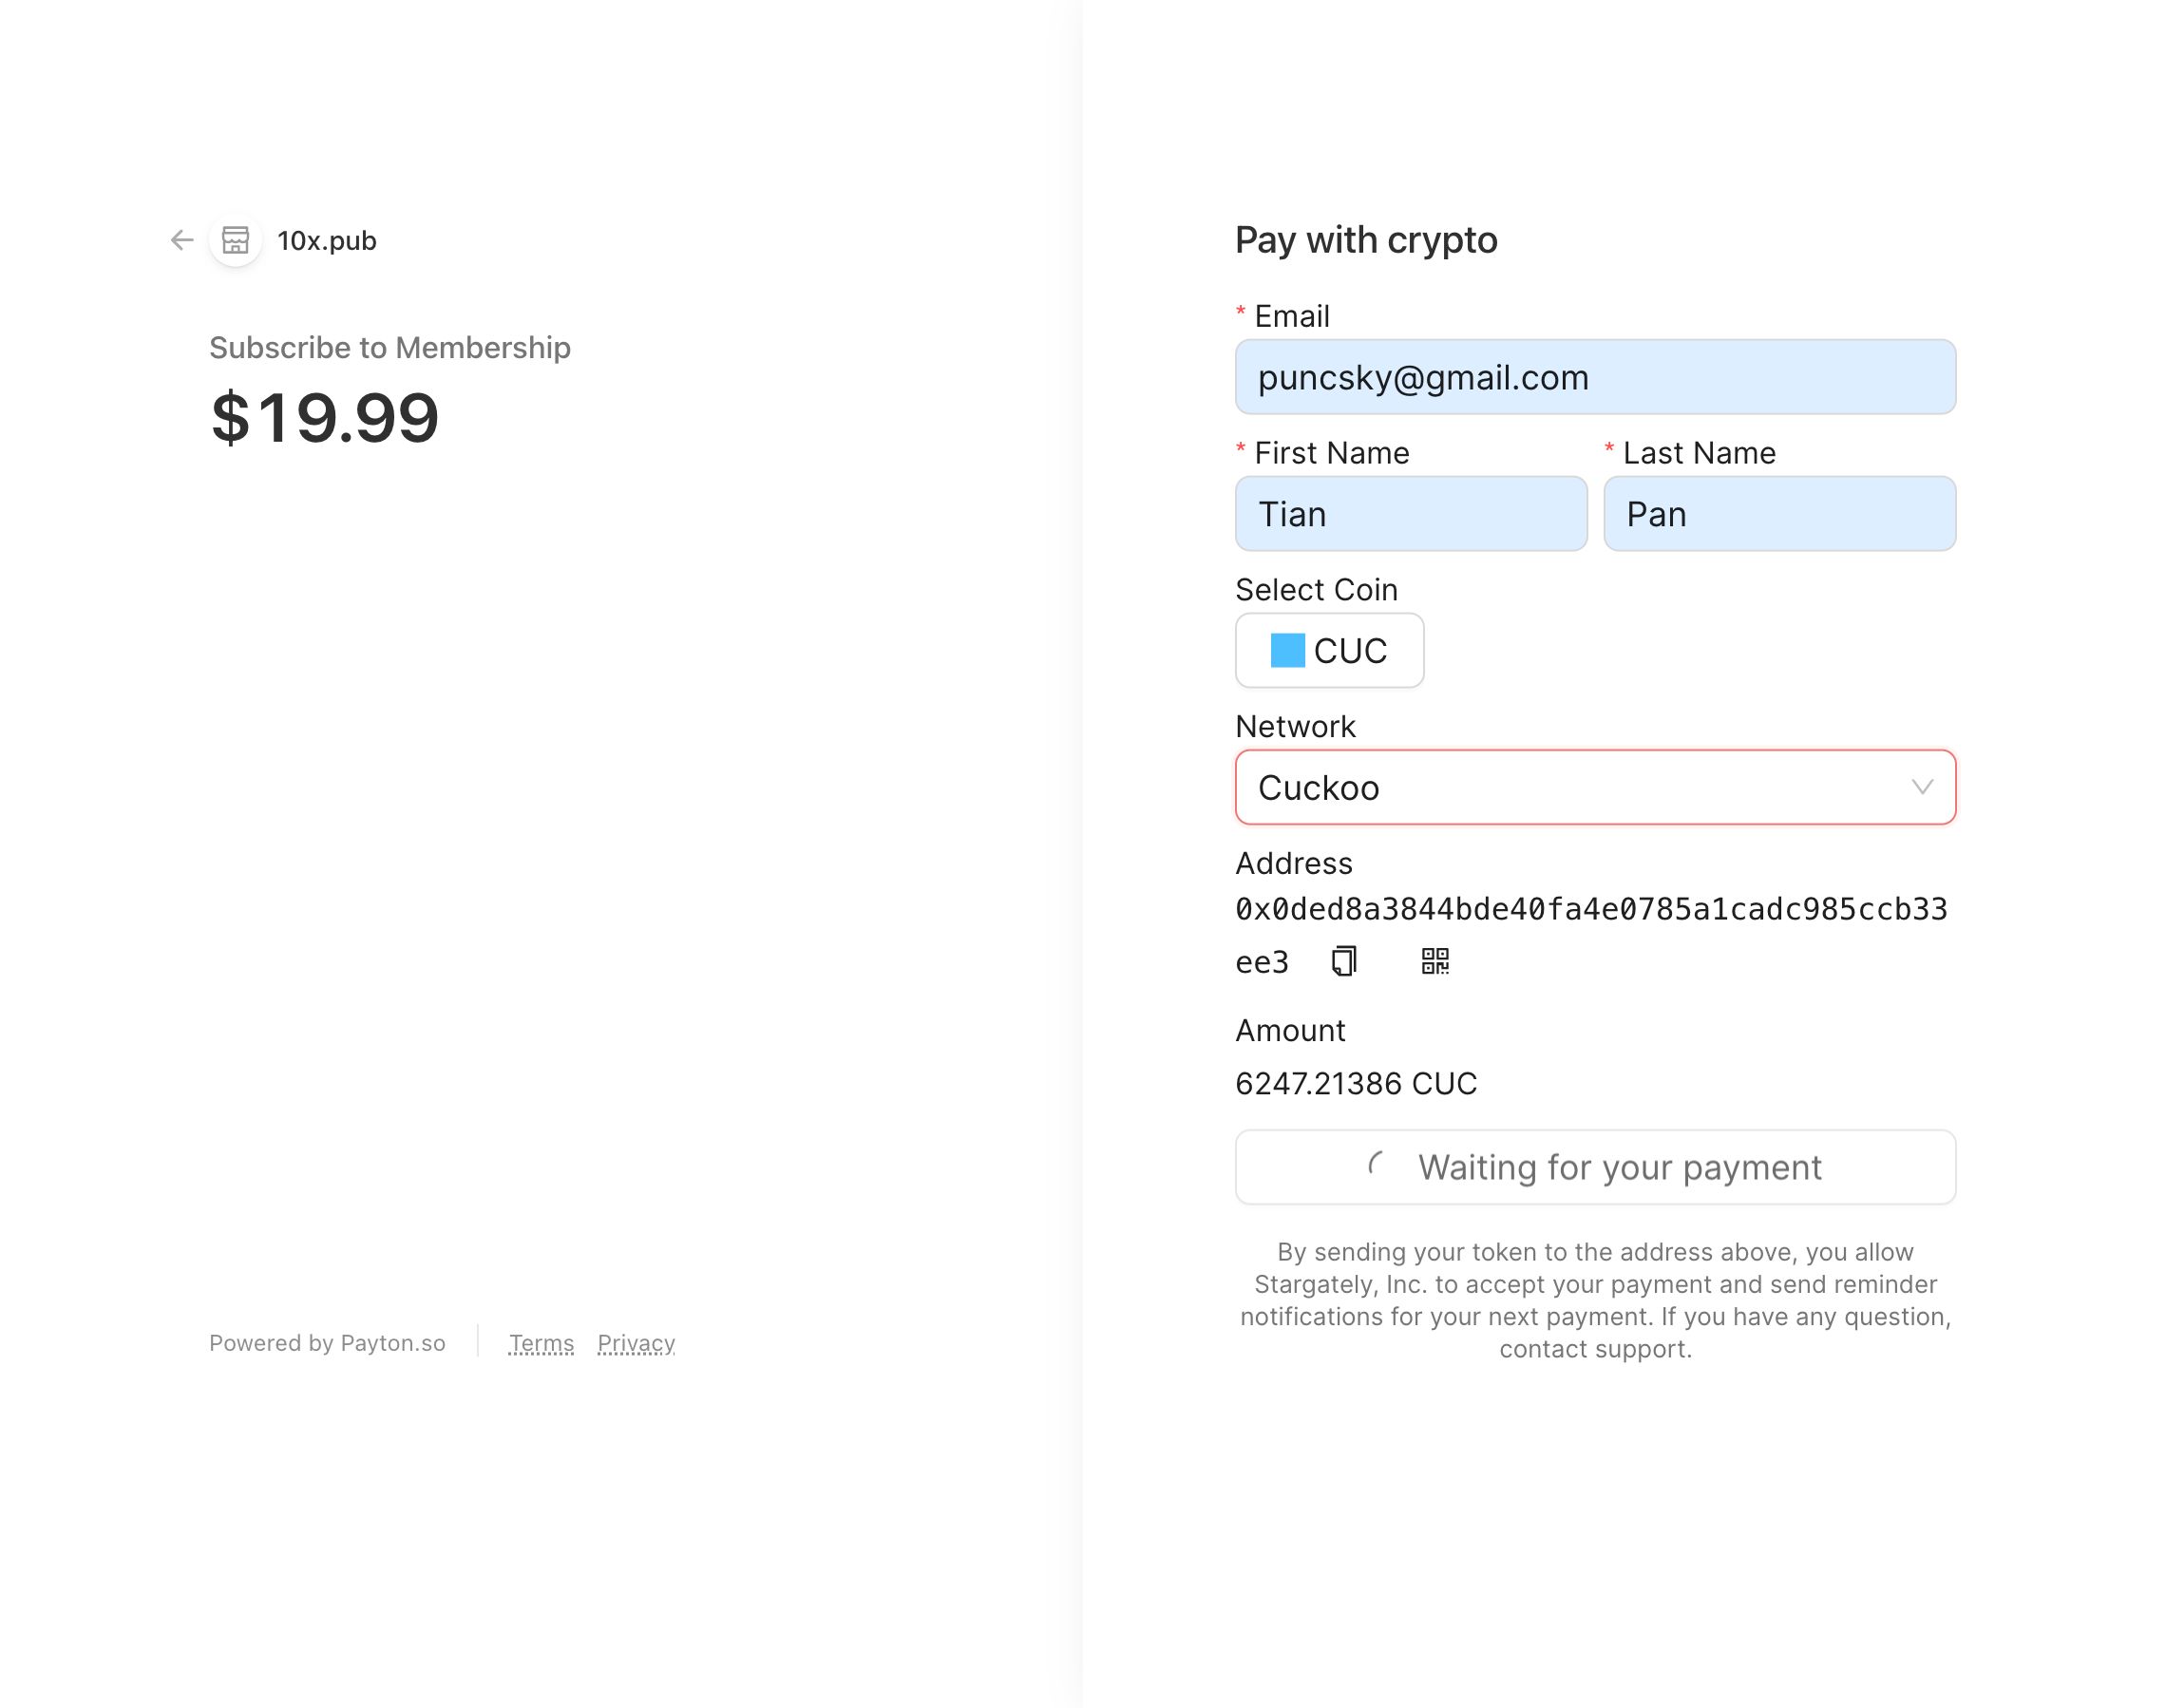Click the Waiting for your payment button
2166x1708 pixels.
tap(1595, 1167)
